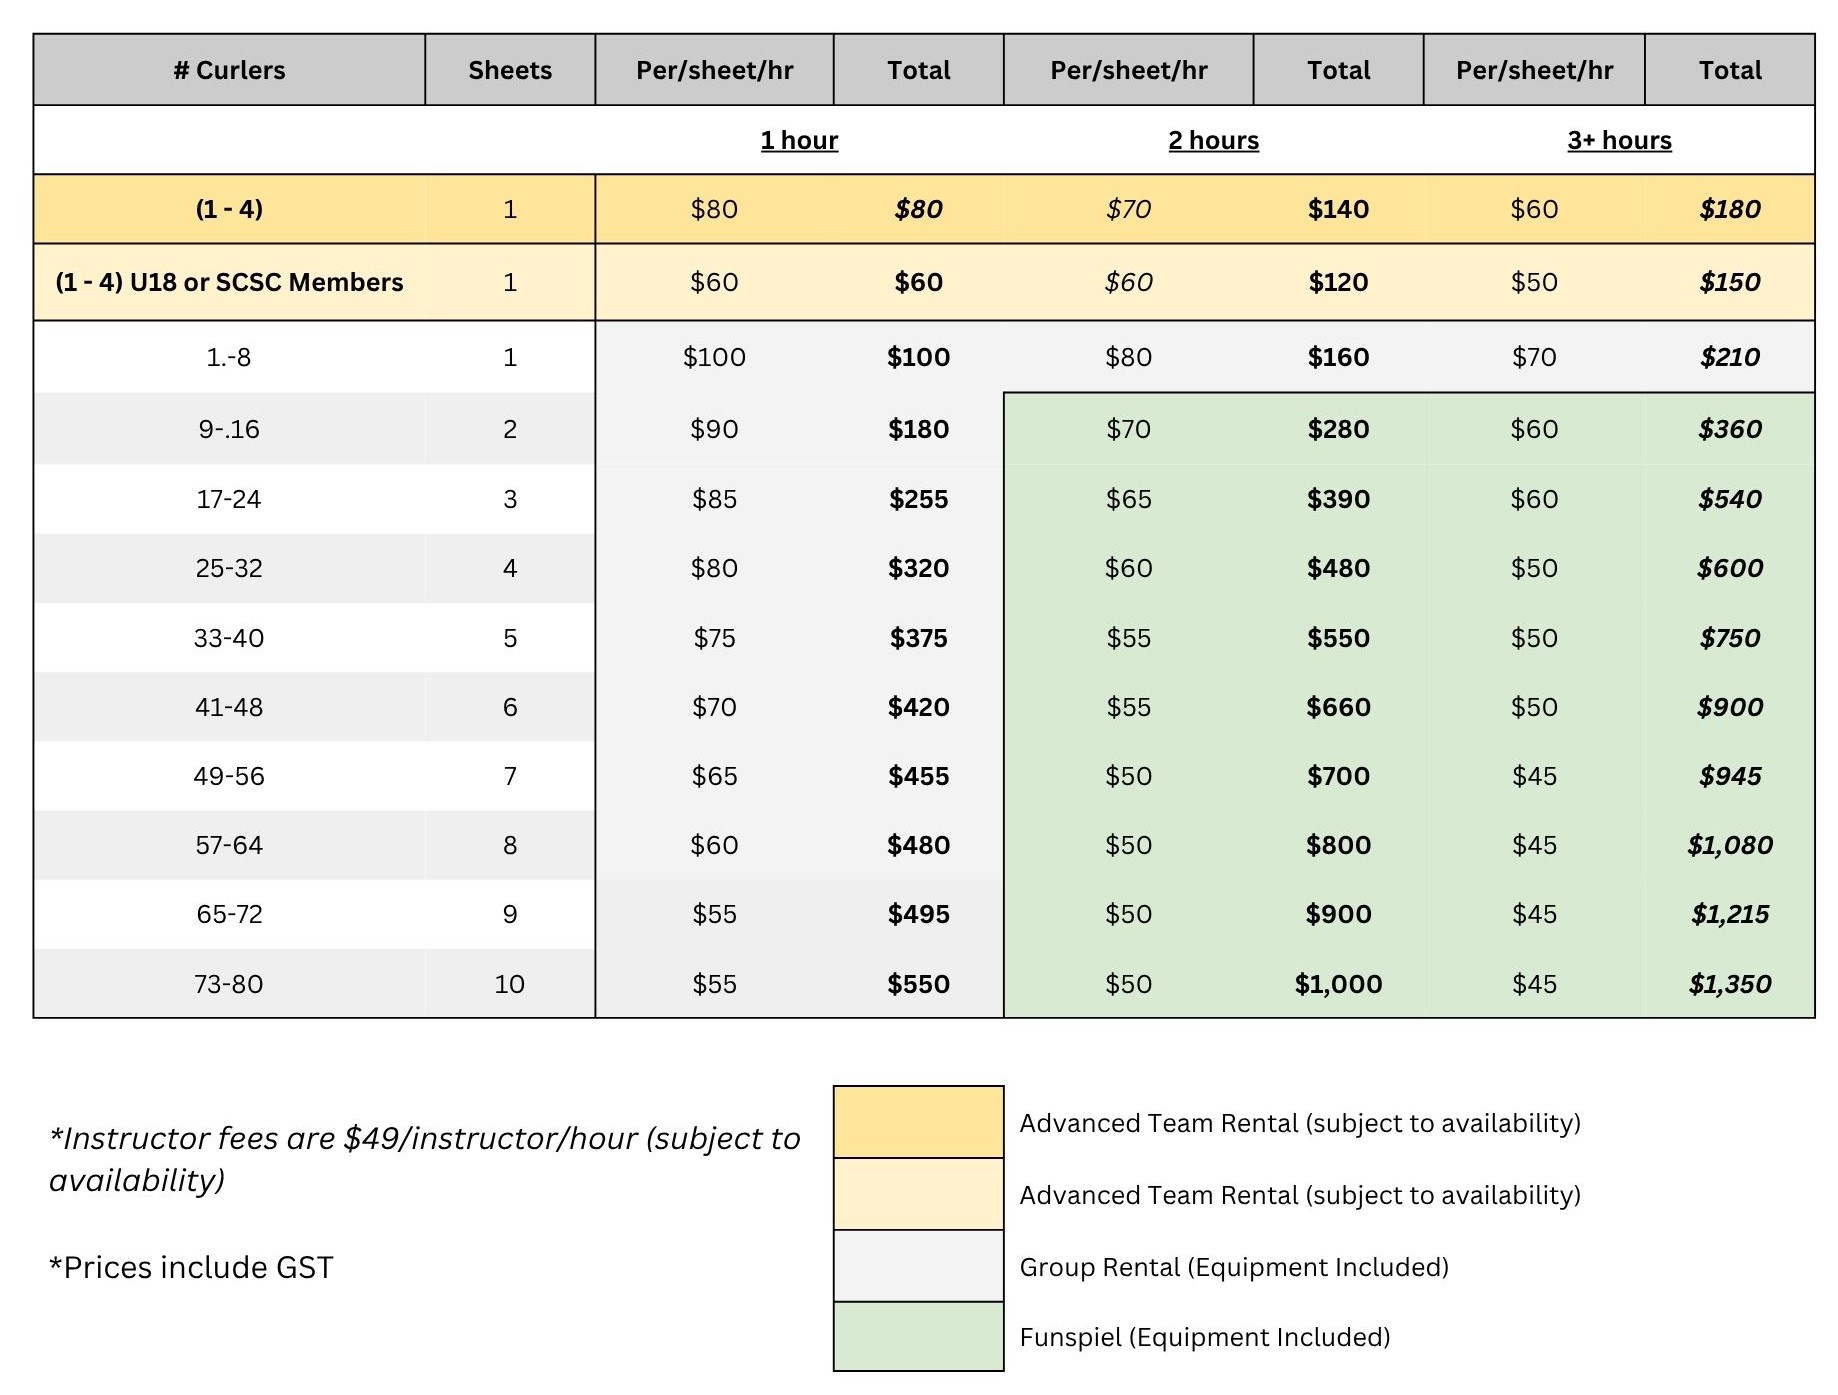Choose the pale cream legend swatch
1838x1395 pixels.
pyautogui.click(x=918, y=1194)
